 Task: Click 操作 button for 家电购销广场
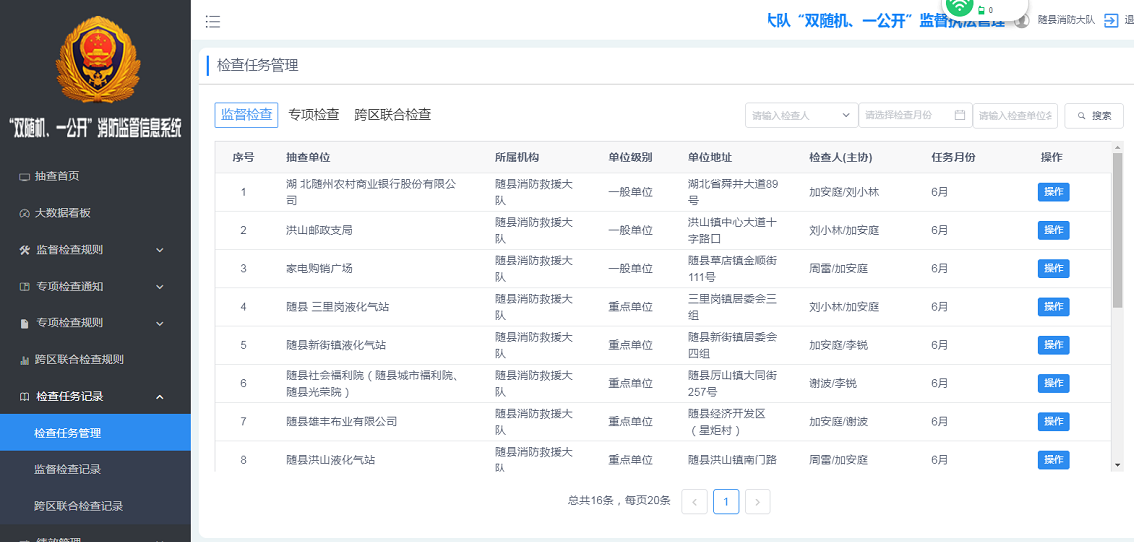click(1054, 268)
